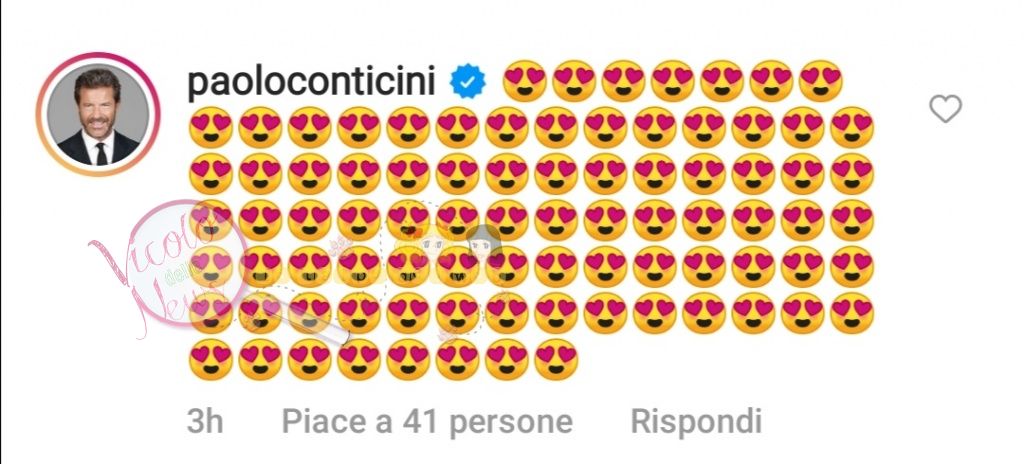Image resolution: width=1024 pixels, height=464 pixels.
Task: Open the 'Piace a 41 persone' likes list
Action: click(x=427, y=422)
